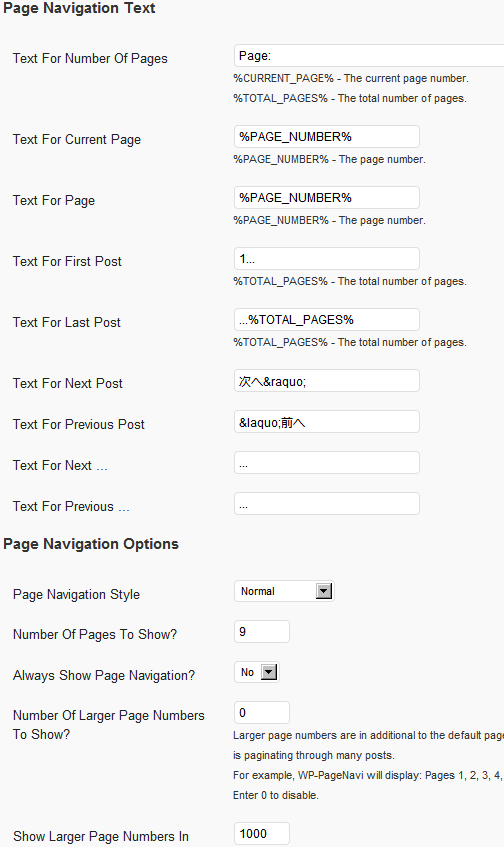The height and width of the screenshot is (847, 504).
Task: Click the Text For Next Post input
Action: tap(327, 381)
